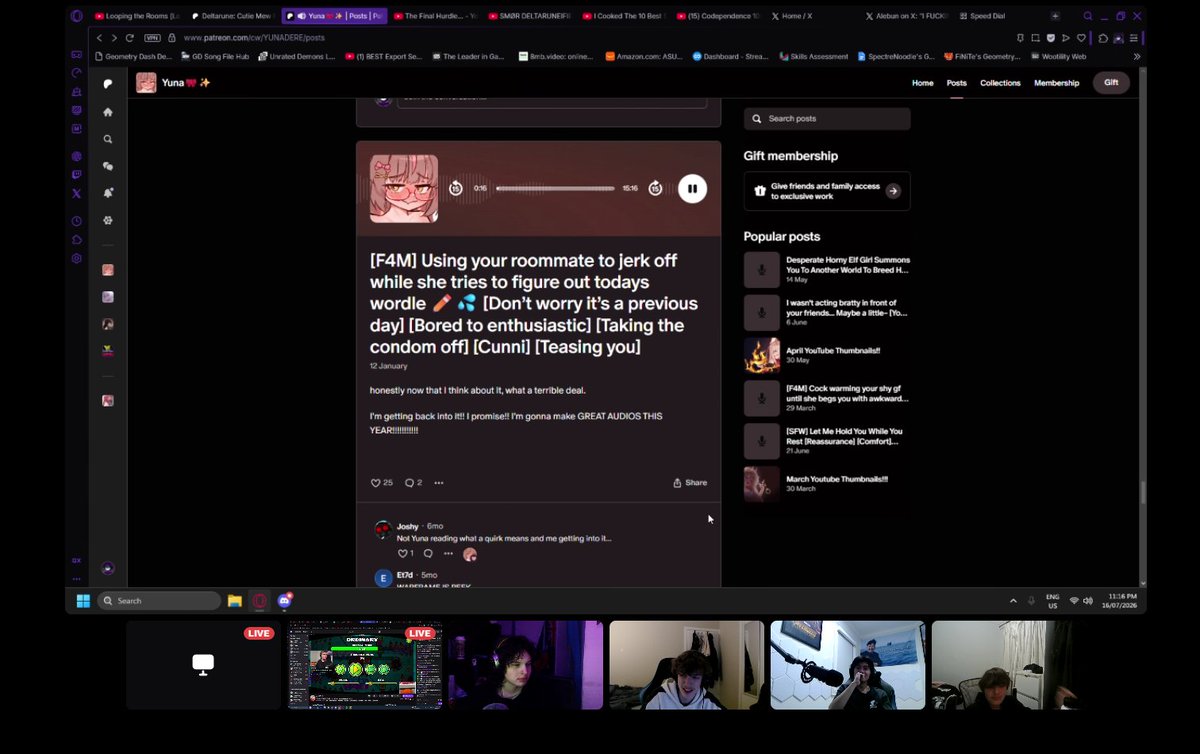The width and height of the screenshot is (1200, 754).
Task: Open File Explorer from taskbar
Action: pyautogui.click(x=235, y=601)
